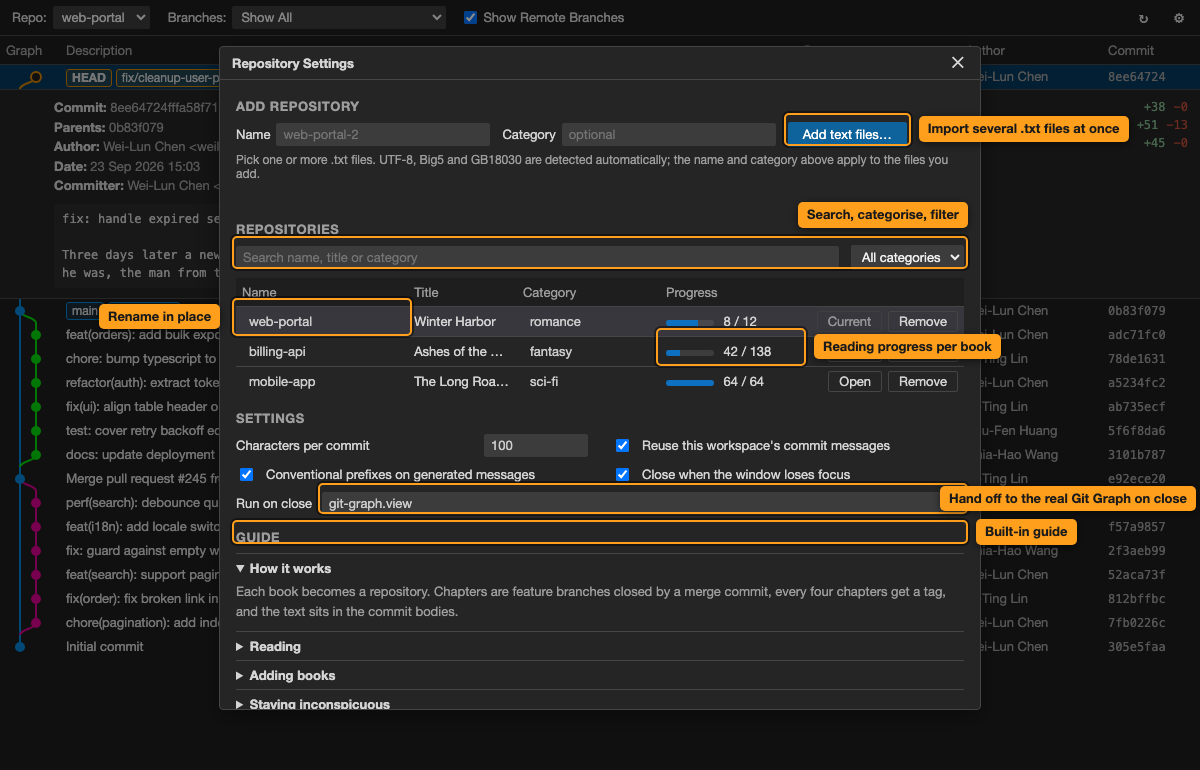
Task: Click commit hash f57a9857
Action: coord(1137,527)
